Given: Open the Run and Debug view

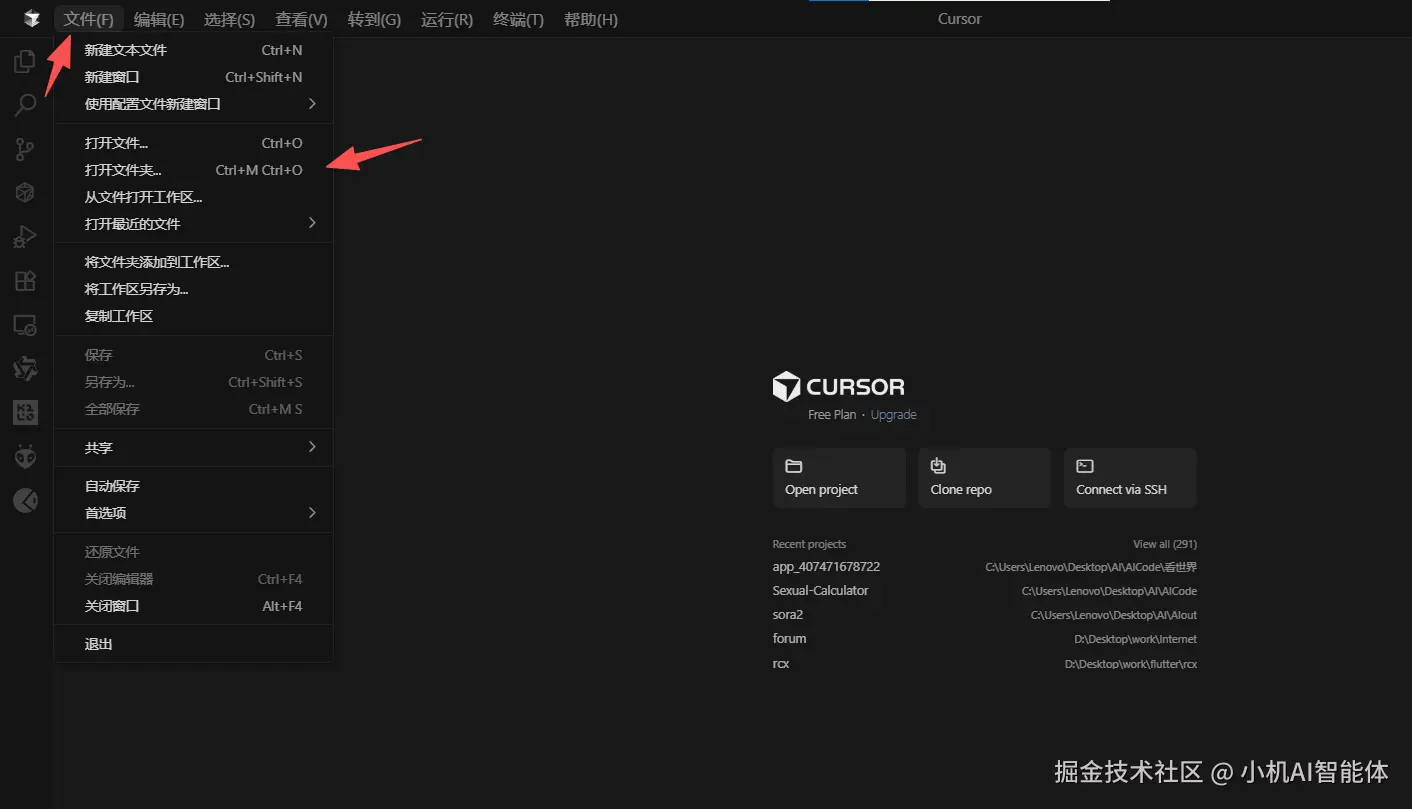Looking at the screenshot, I should [x=25, y=237].
